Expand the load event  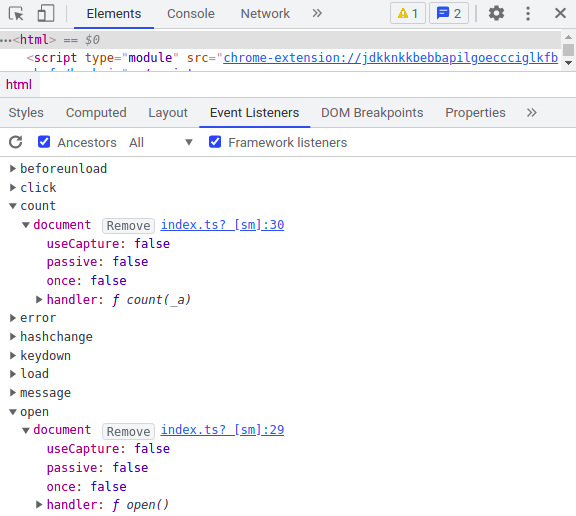13,374
